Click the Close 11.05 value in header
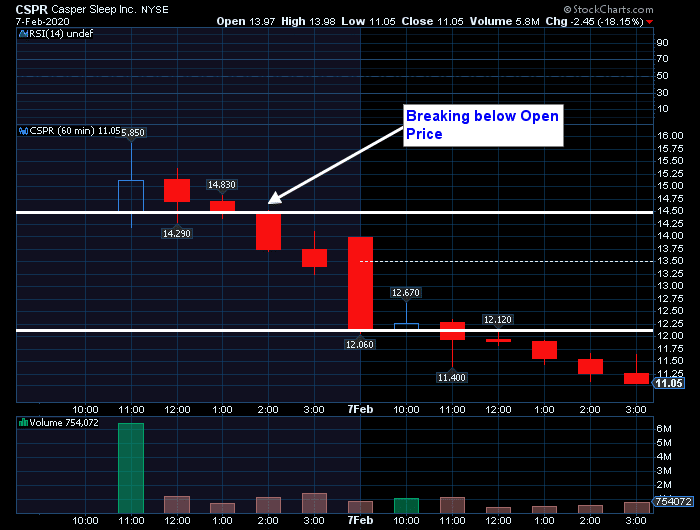The image size is (700, 530). 432,21
